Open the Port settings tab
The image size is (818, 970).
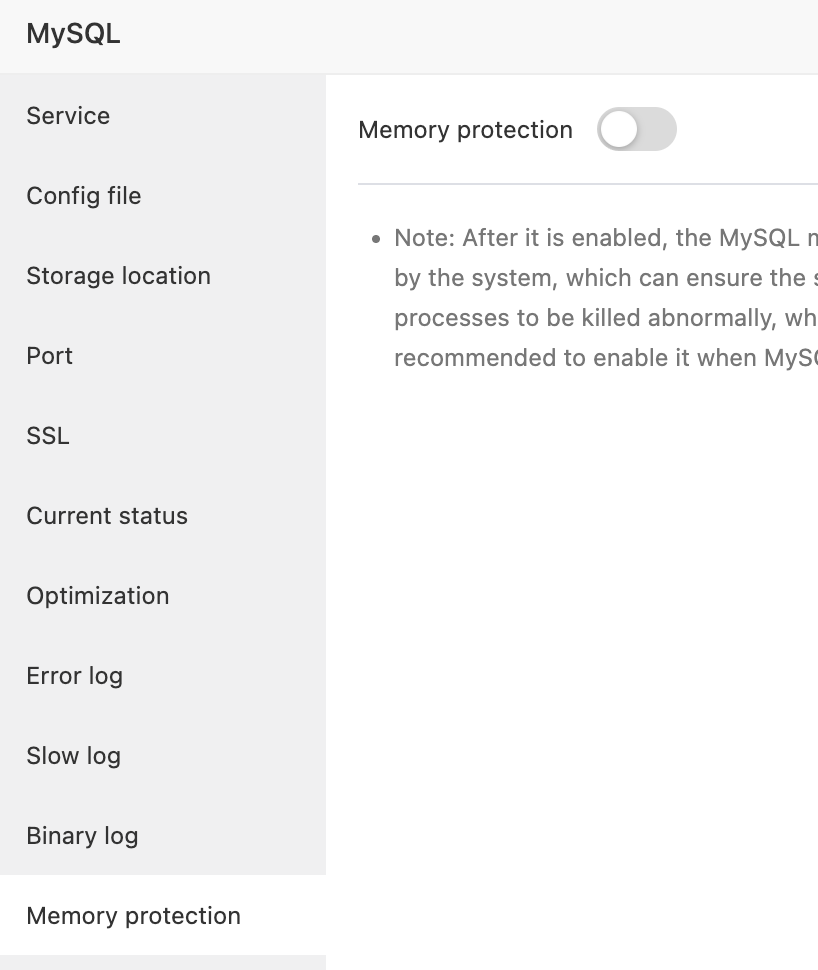tap(50, 356)
